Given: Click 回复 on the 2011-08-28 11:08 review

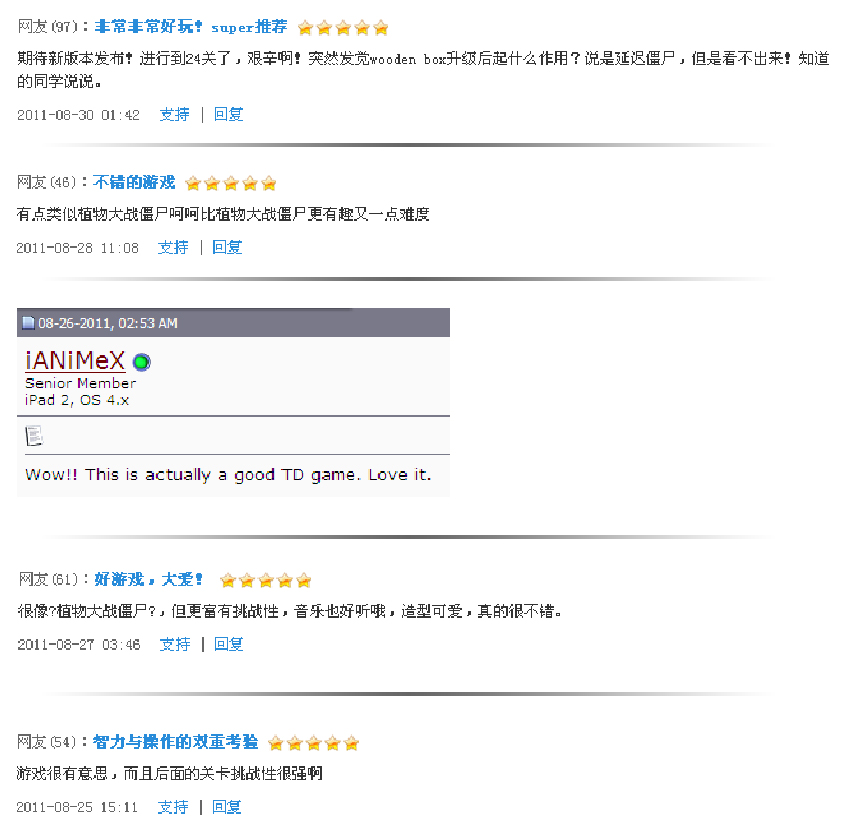Looking at the screenshot, I should [227, 247].
